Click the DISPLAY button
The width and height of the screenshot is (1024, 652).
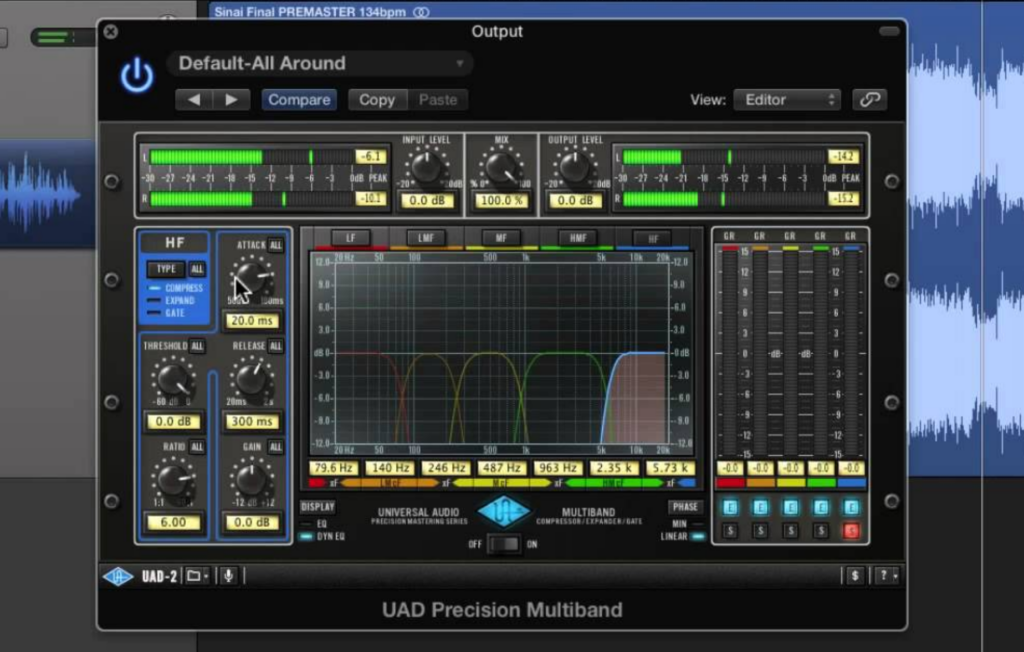pos(317,507)
